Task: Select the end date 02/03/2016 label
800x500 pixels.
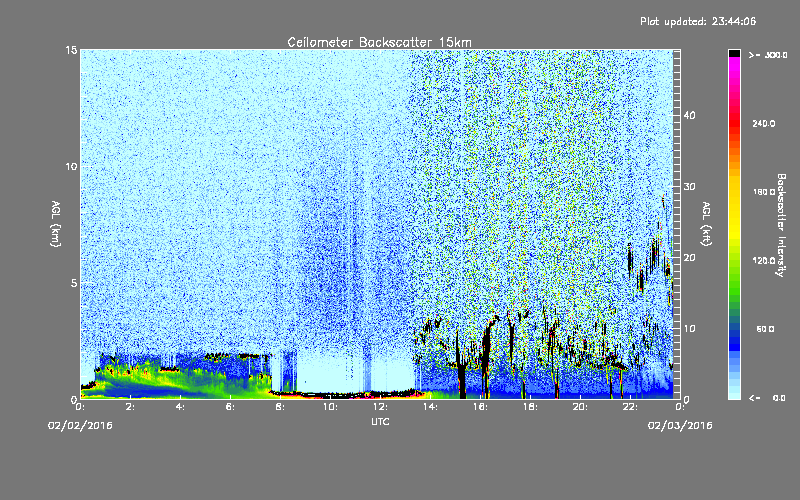Action: click(x=680, y=425)
